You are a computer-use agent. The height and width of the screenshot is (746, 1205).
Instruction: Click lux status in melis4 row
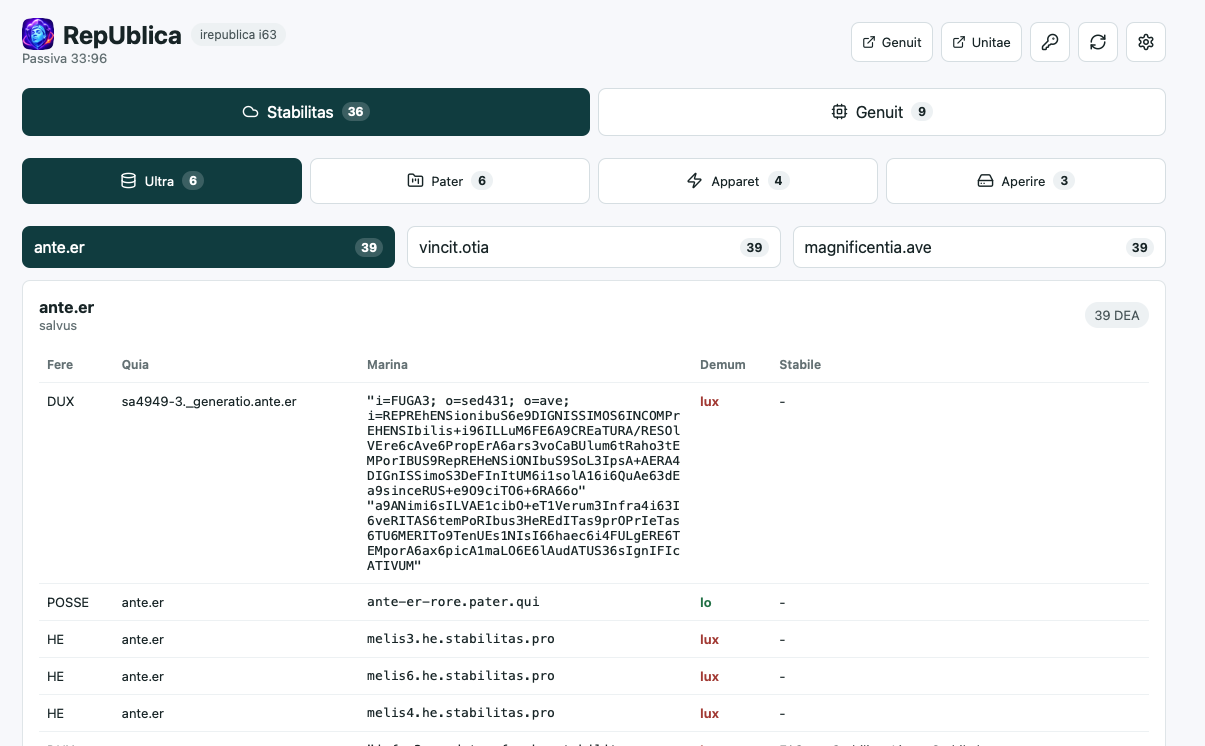(x=709, y=713)
